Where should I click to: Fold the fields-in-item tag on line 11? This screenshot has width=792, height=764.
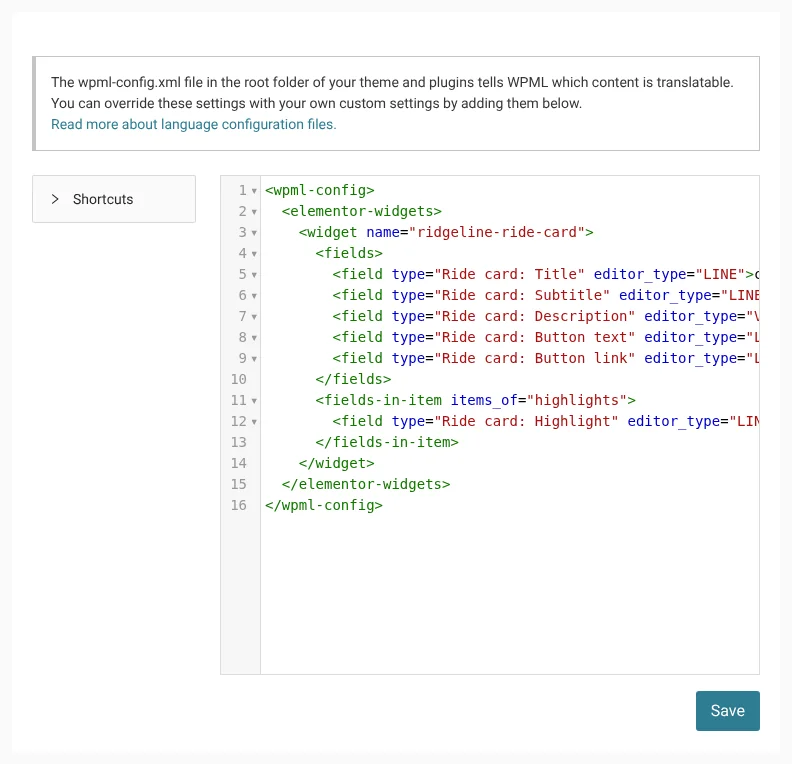[x=254, y=401]
